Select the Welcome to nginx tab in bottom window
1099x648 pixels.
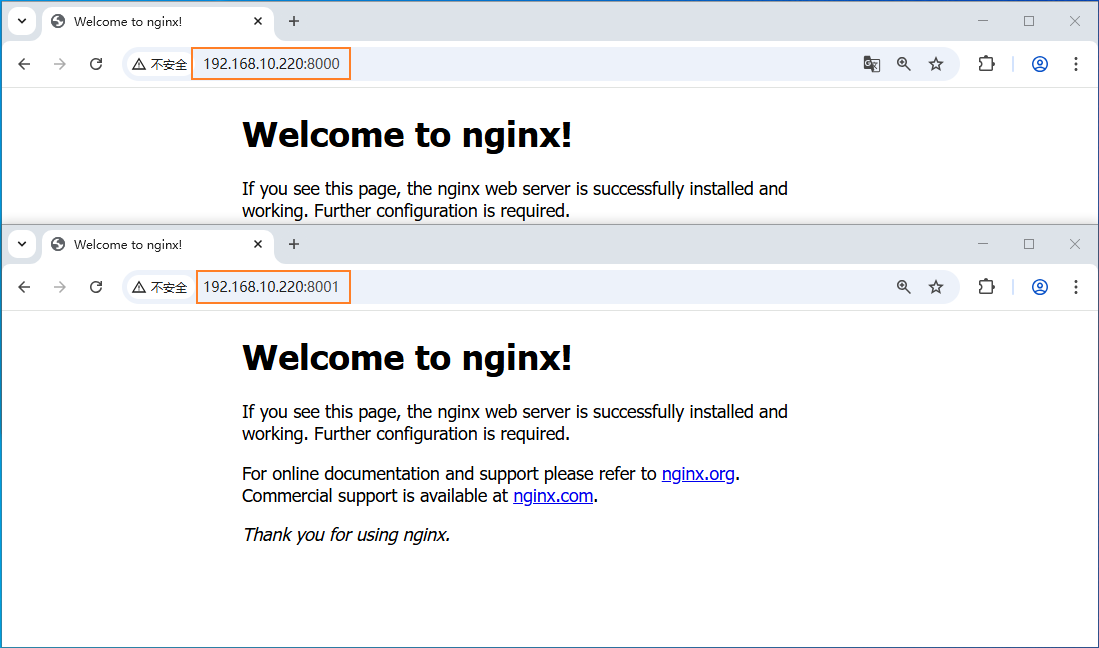[158, 244]
